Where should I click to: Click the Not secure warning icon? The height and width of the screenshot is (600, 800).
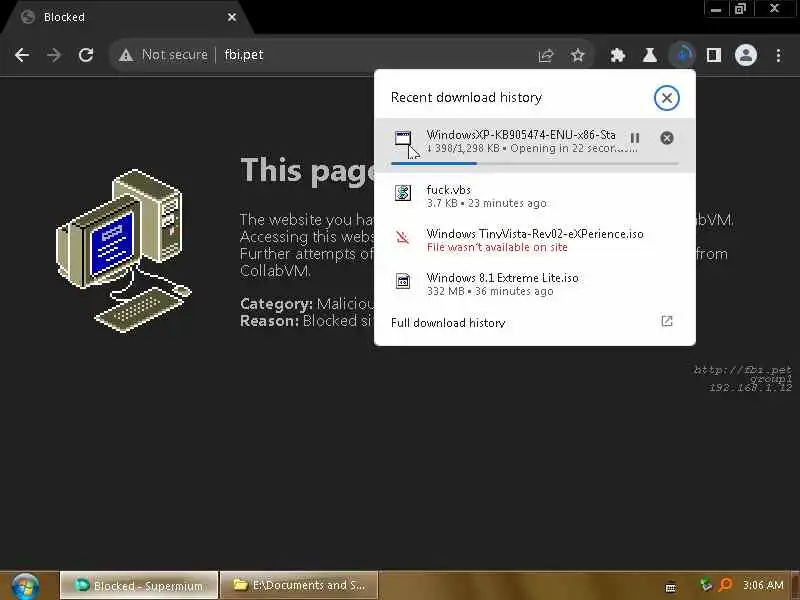click(126, 55)
